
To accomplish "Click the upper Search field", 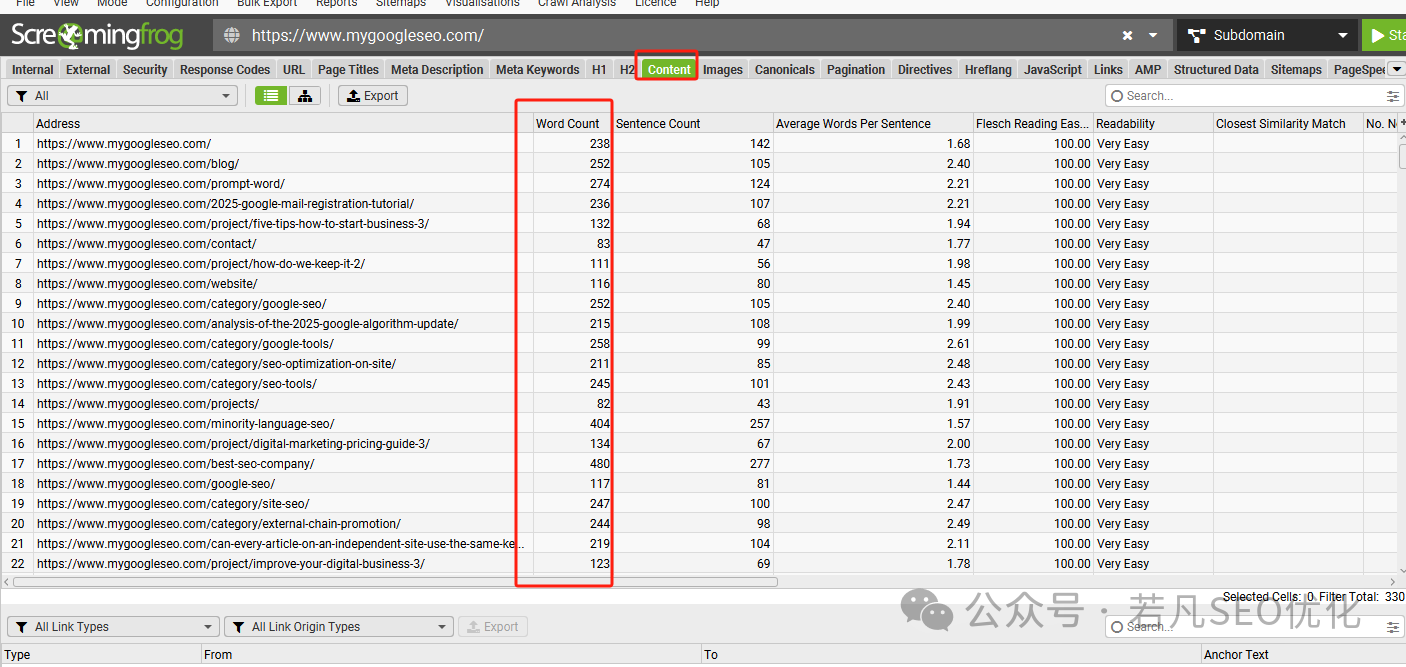I will (1245, 96).
